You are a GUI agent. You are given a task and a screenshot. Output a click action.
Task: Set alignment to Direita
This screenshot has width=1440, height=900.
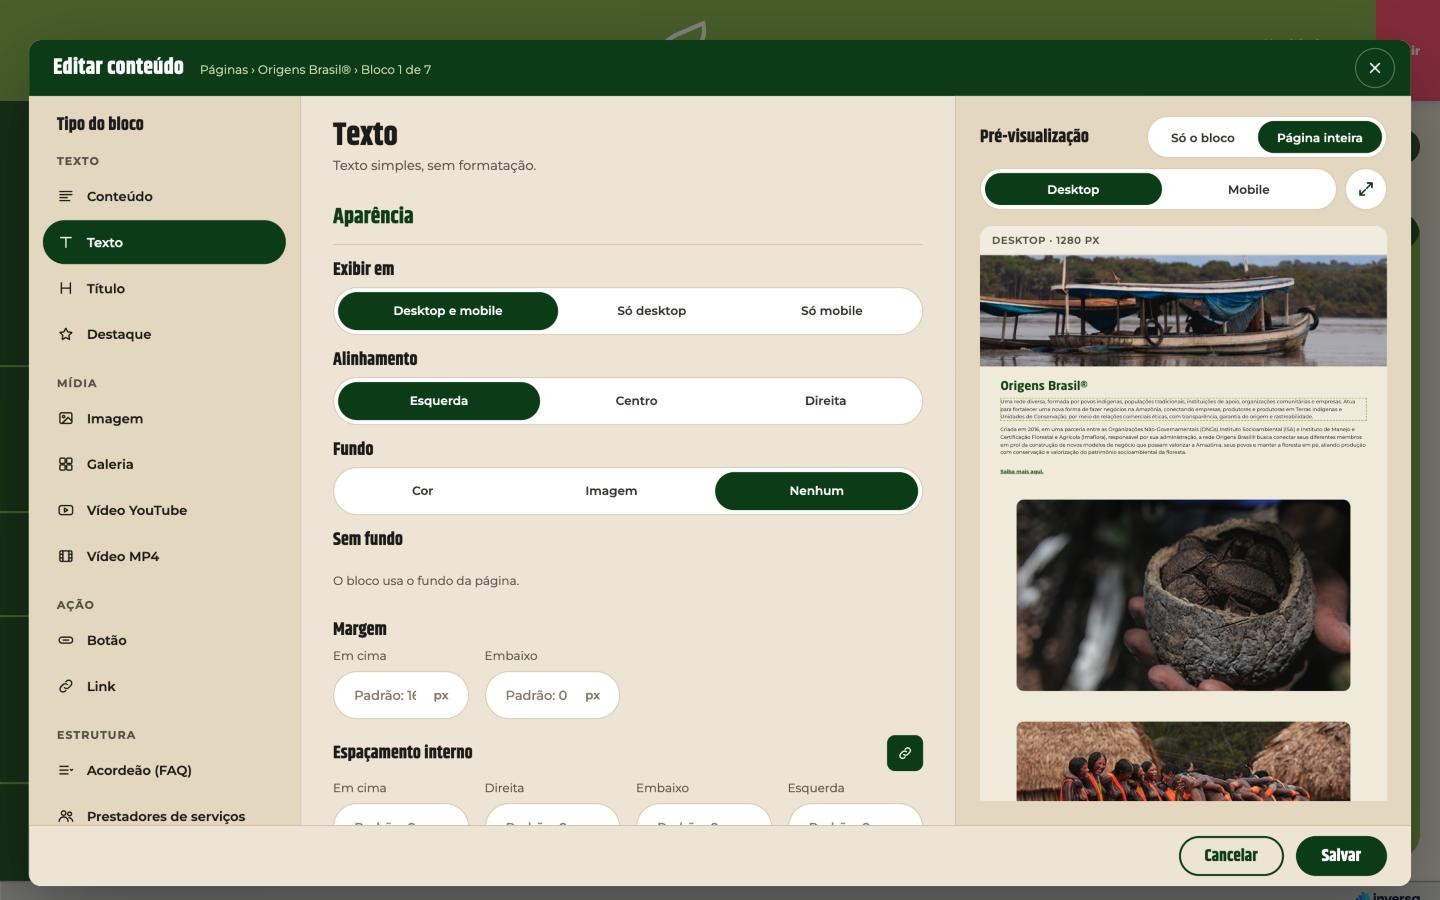825,401
